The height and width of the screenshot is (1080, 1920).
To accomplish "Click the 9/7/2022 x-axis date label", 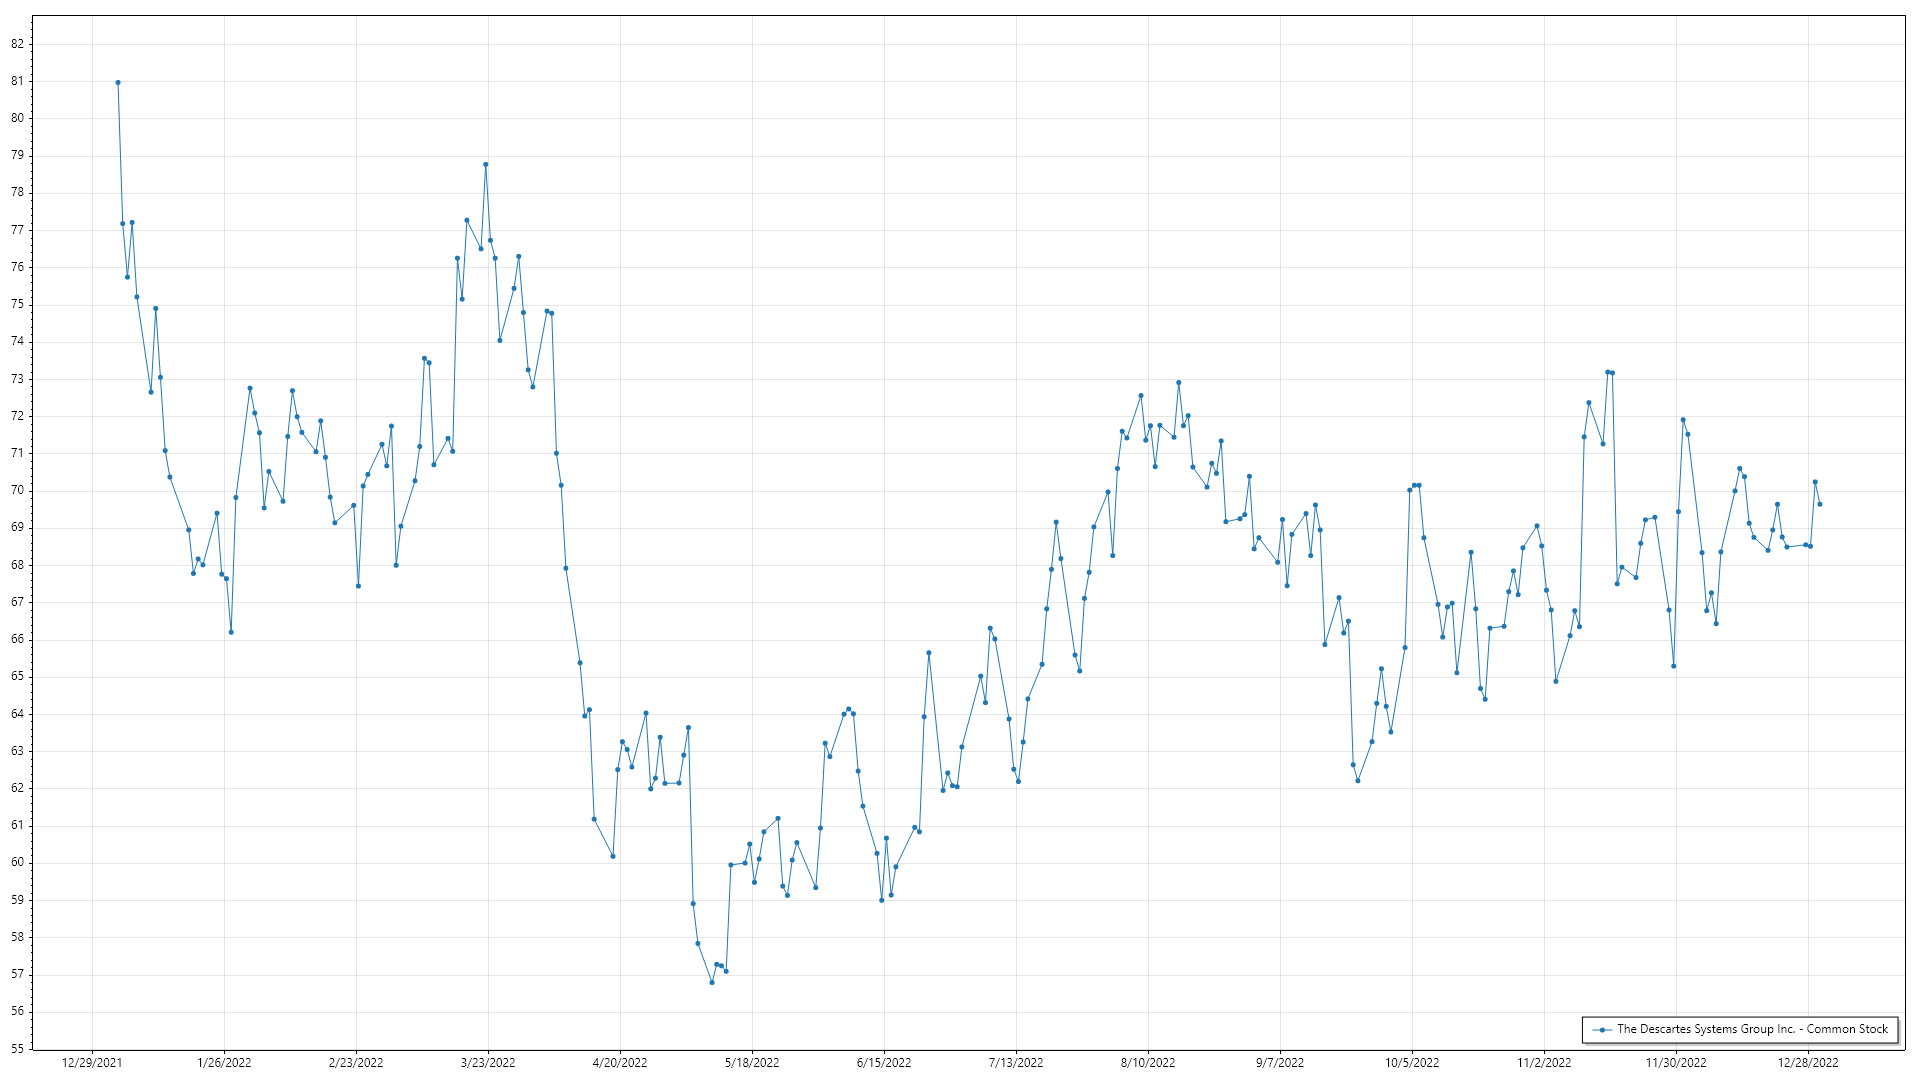I will click(x=1280, y=1062).
